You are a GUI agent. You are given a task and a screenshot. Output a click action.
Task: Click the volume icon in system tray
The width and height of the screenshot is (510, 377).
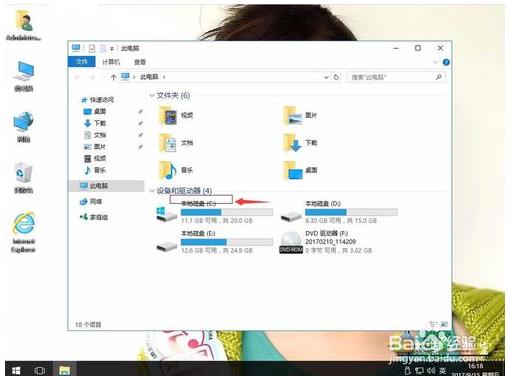tap(431, 370)
